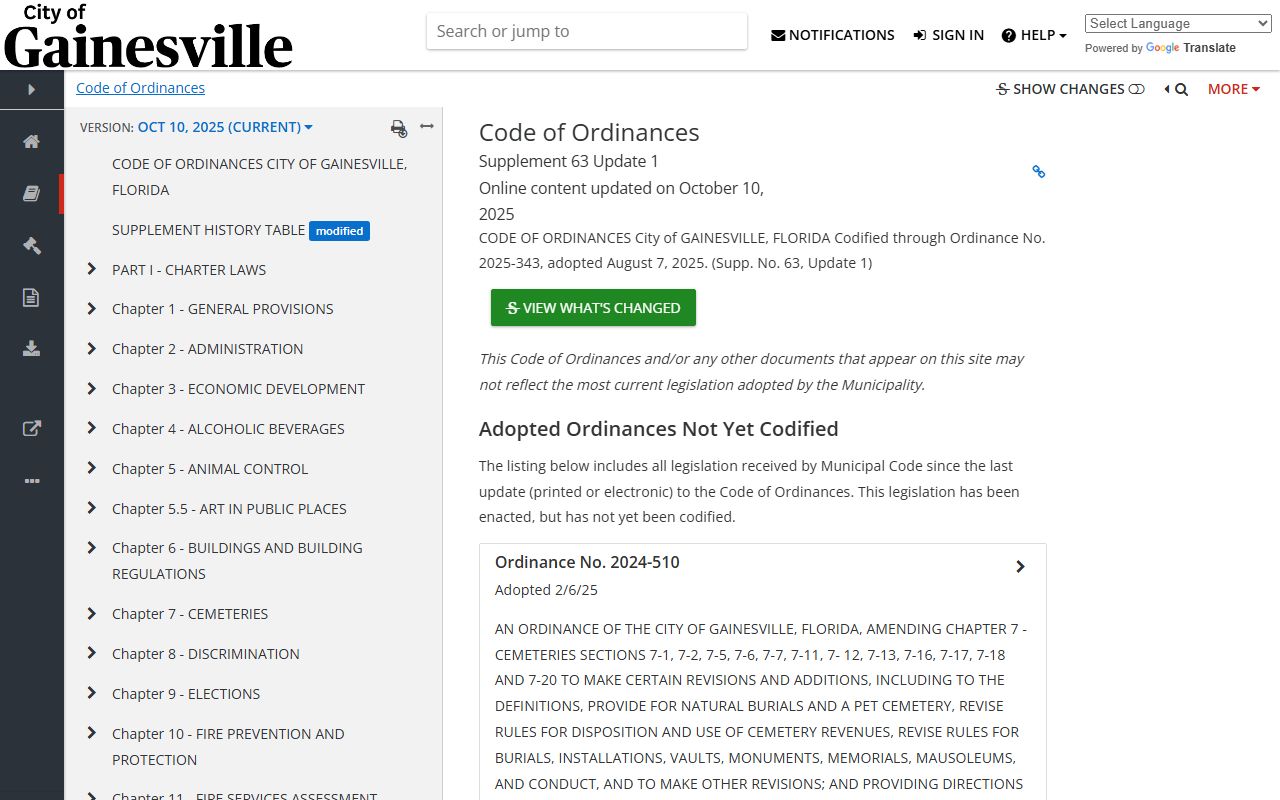This screenshot has height=800, width=1280.
Task: Open Code of Ordinances City of Gainesville entry
Action: coord(259,177)
